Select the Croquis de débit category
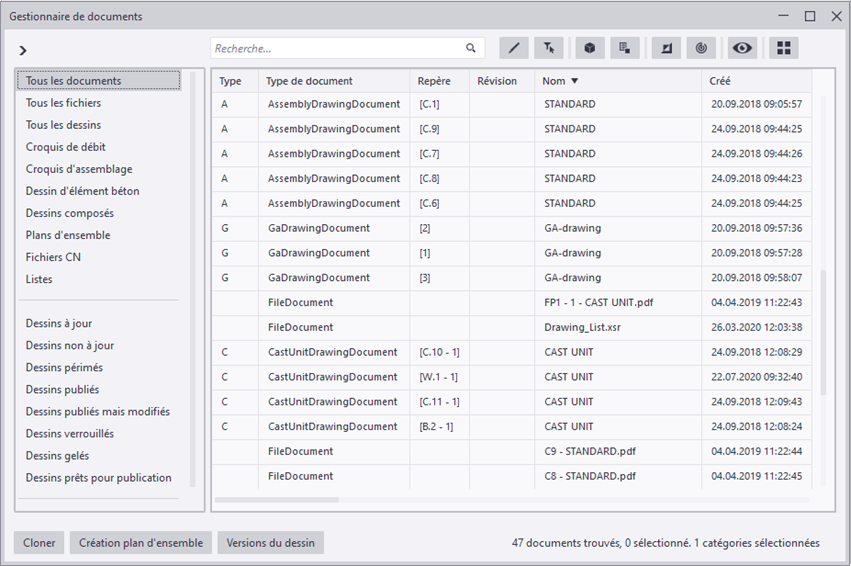The image size is (851, 566). [66, 147]
